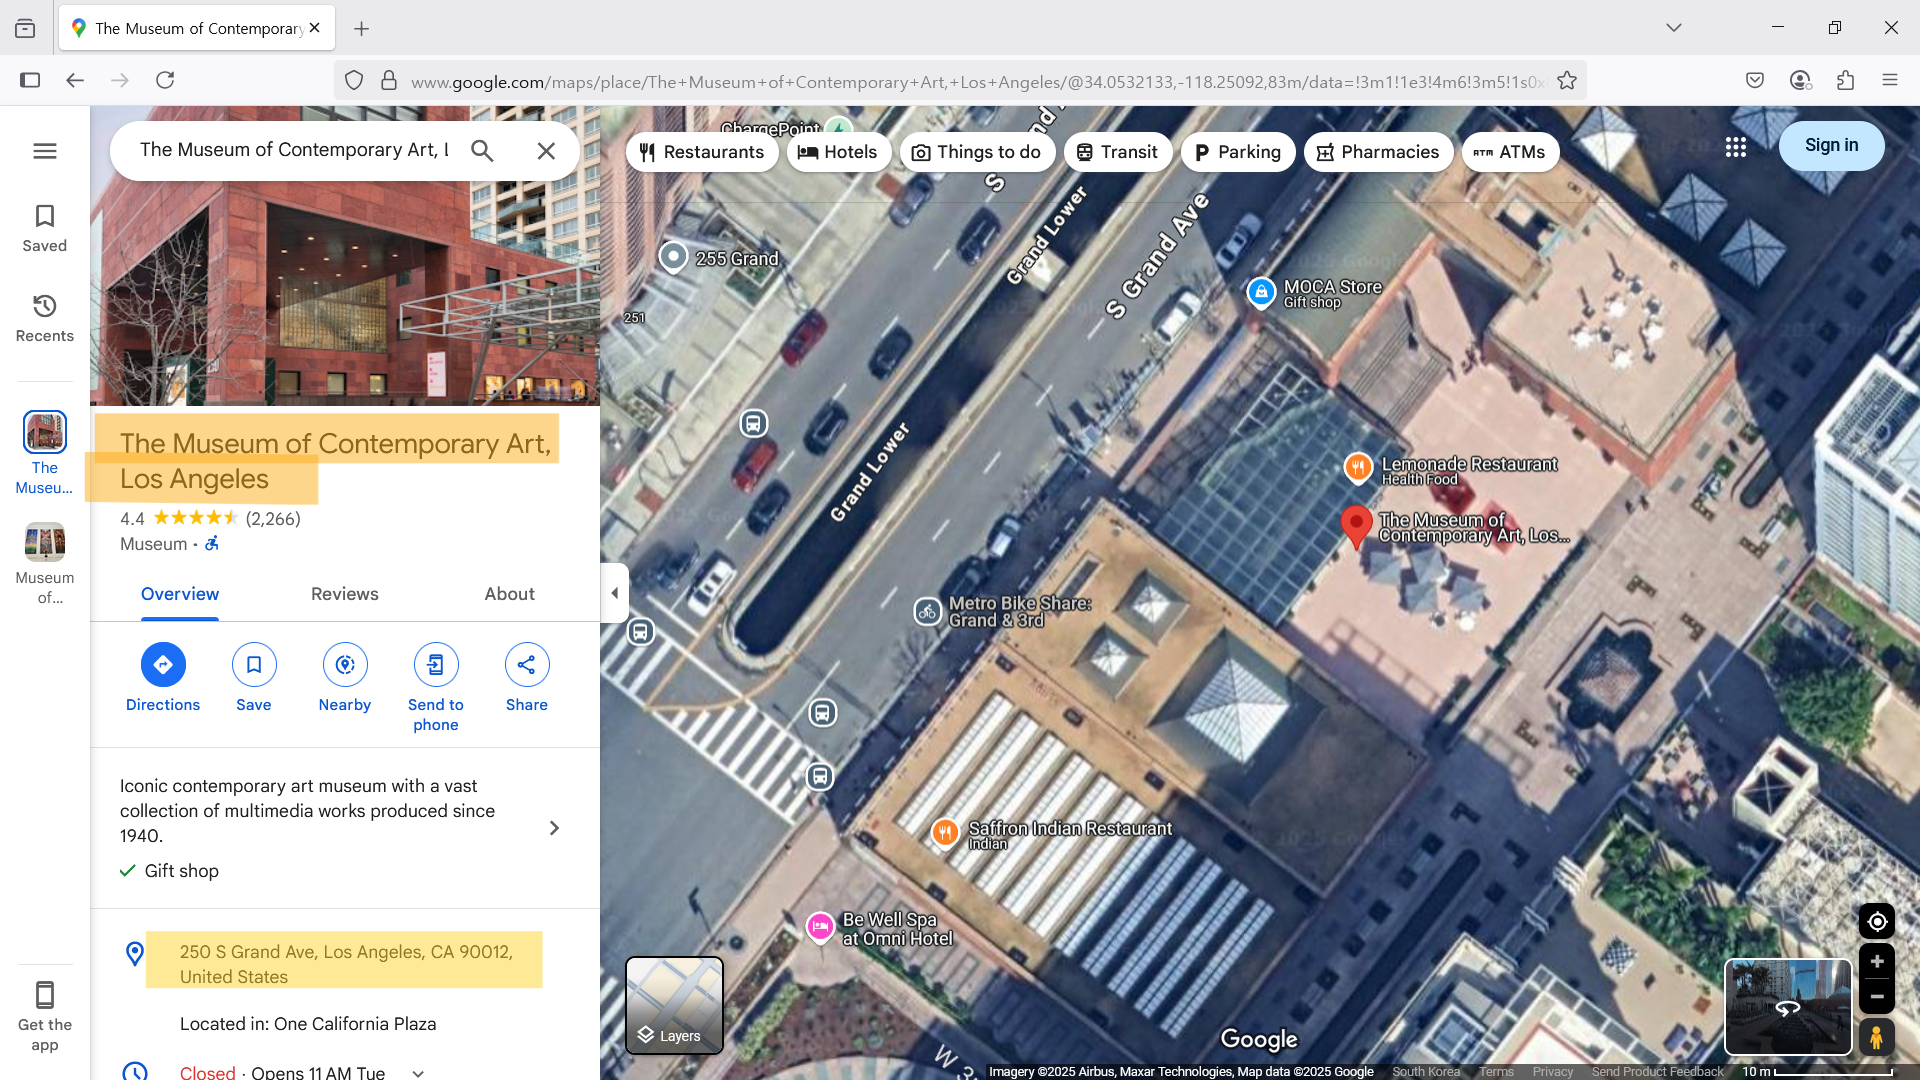Viewport: 1920px width, 1080px height.
Task: Click the Sign in button
Action: 1831,146
